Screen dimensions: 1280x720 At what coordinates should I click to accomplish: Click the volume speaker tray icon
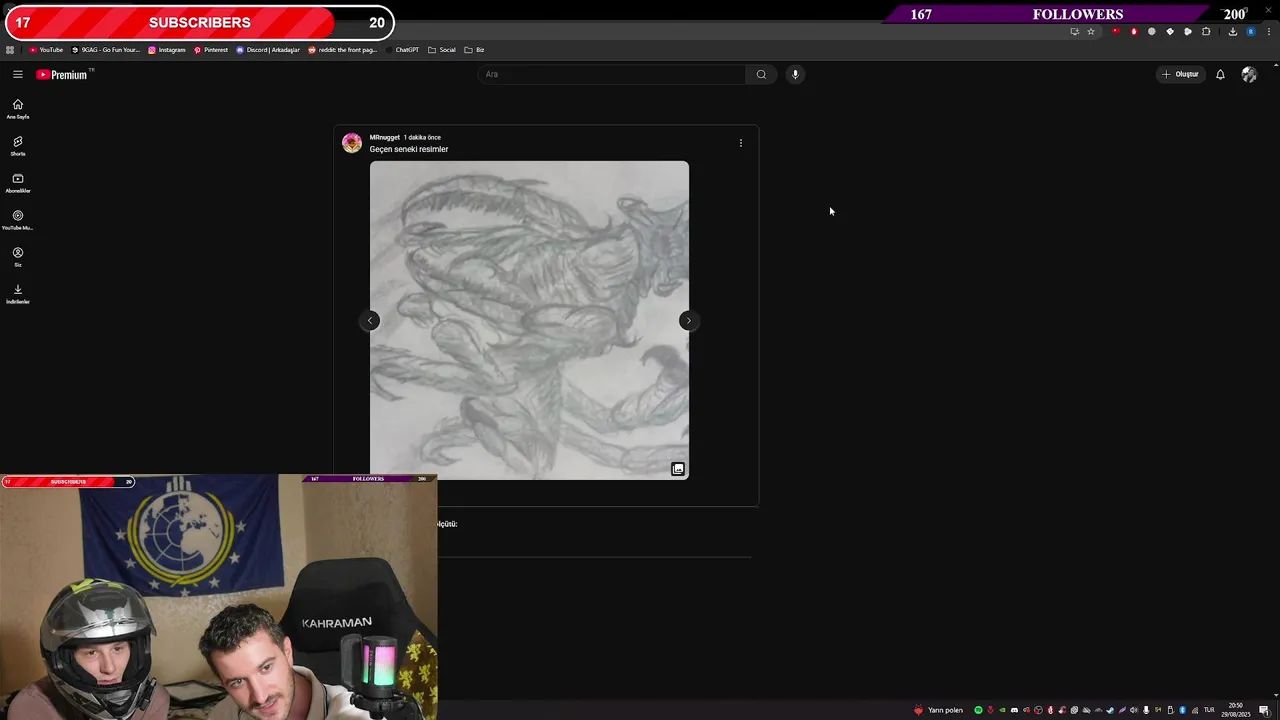(1134, 710)
